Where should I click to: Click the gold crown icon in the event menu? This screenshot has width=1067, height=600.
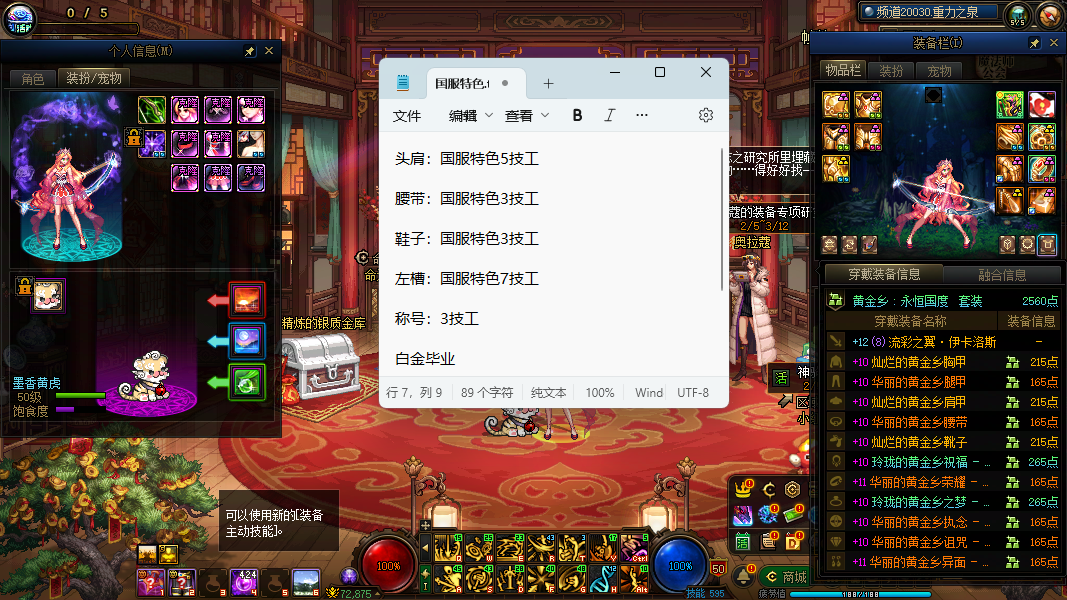point(743,490)
